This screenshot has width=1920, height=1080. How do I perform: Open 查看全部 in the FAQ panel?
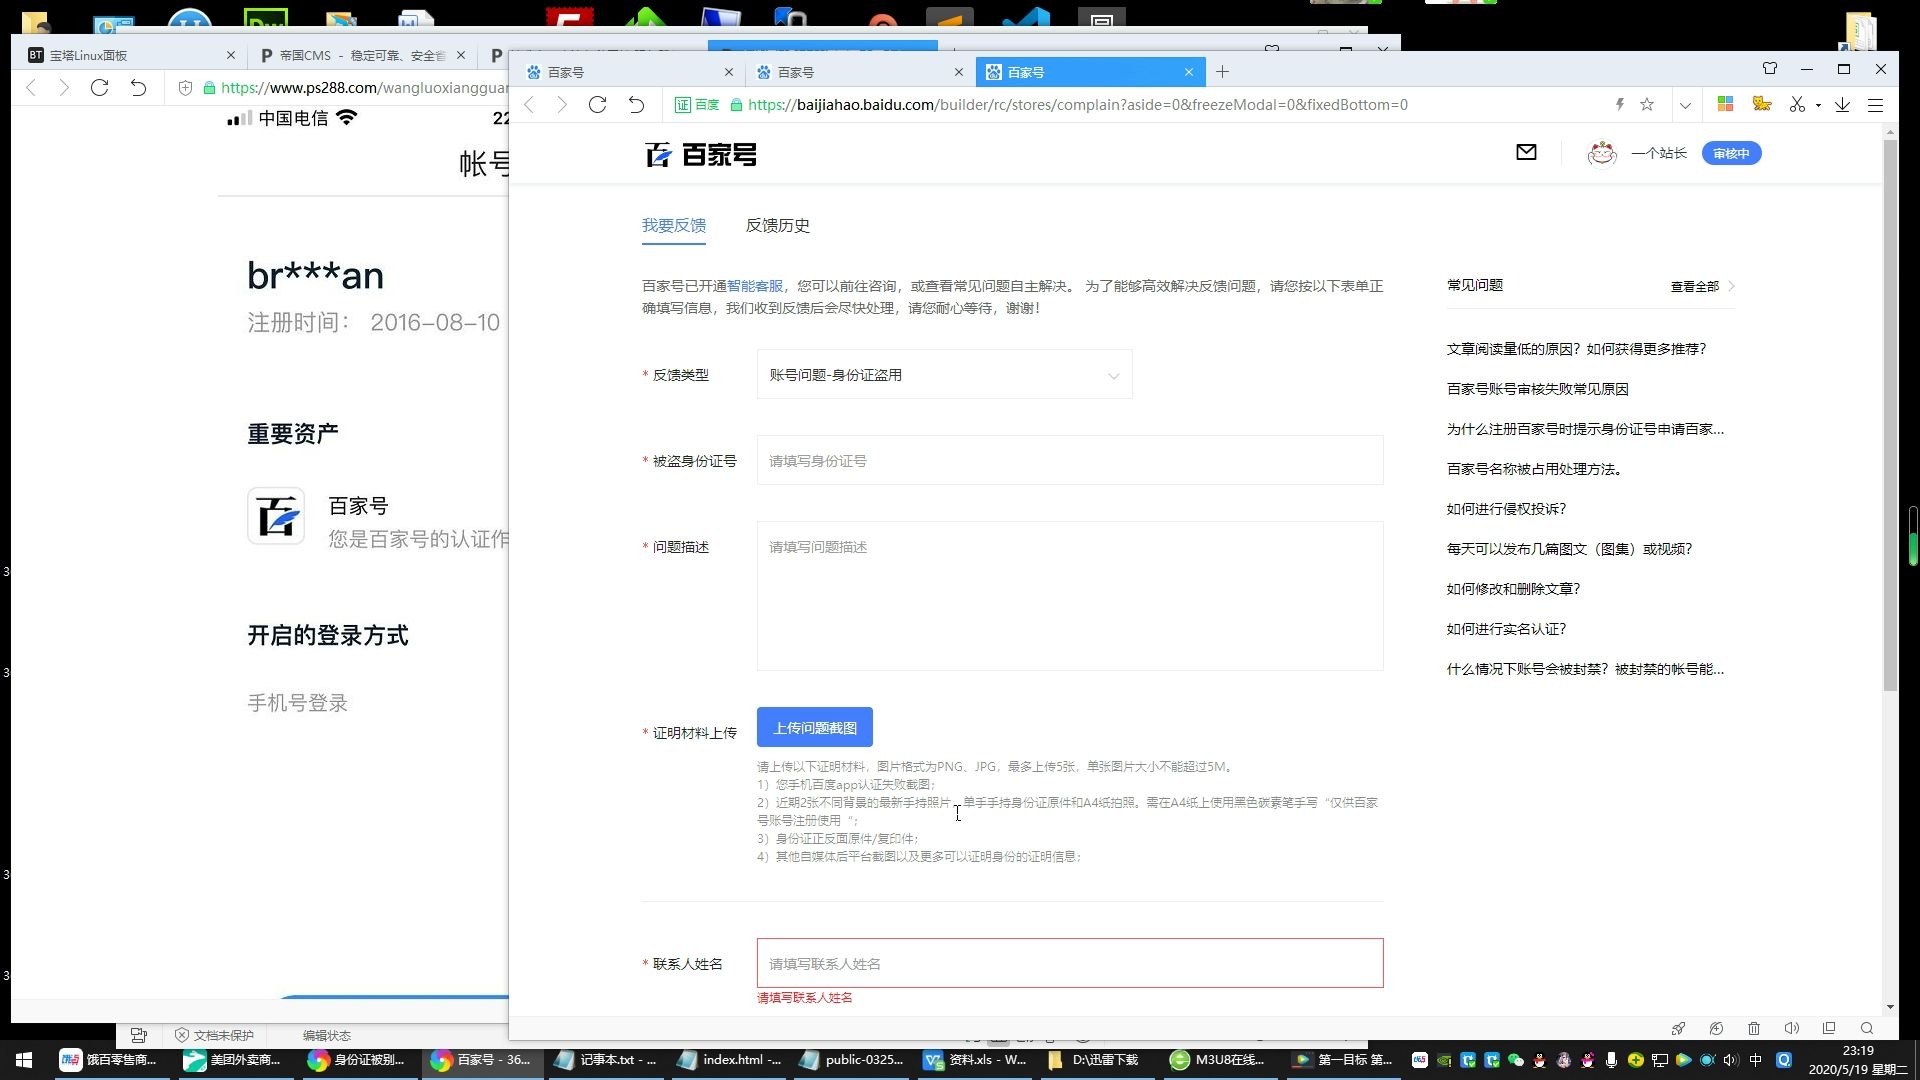tap(1702, 286)
